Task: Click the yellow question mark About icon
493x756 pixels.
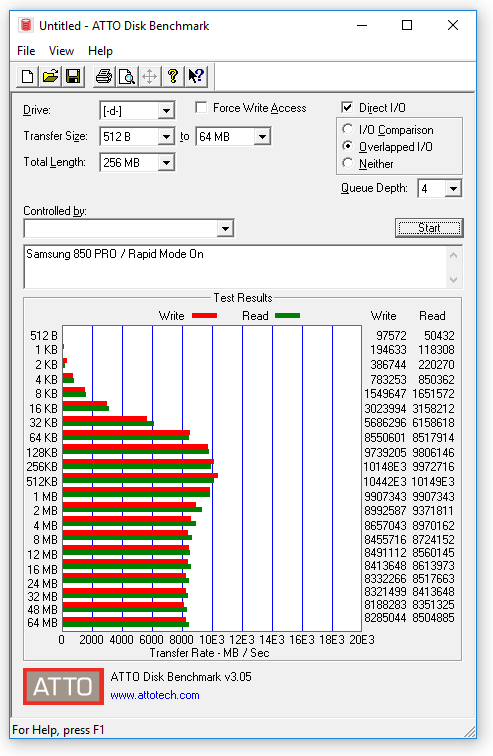Action: [173, 76]
